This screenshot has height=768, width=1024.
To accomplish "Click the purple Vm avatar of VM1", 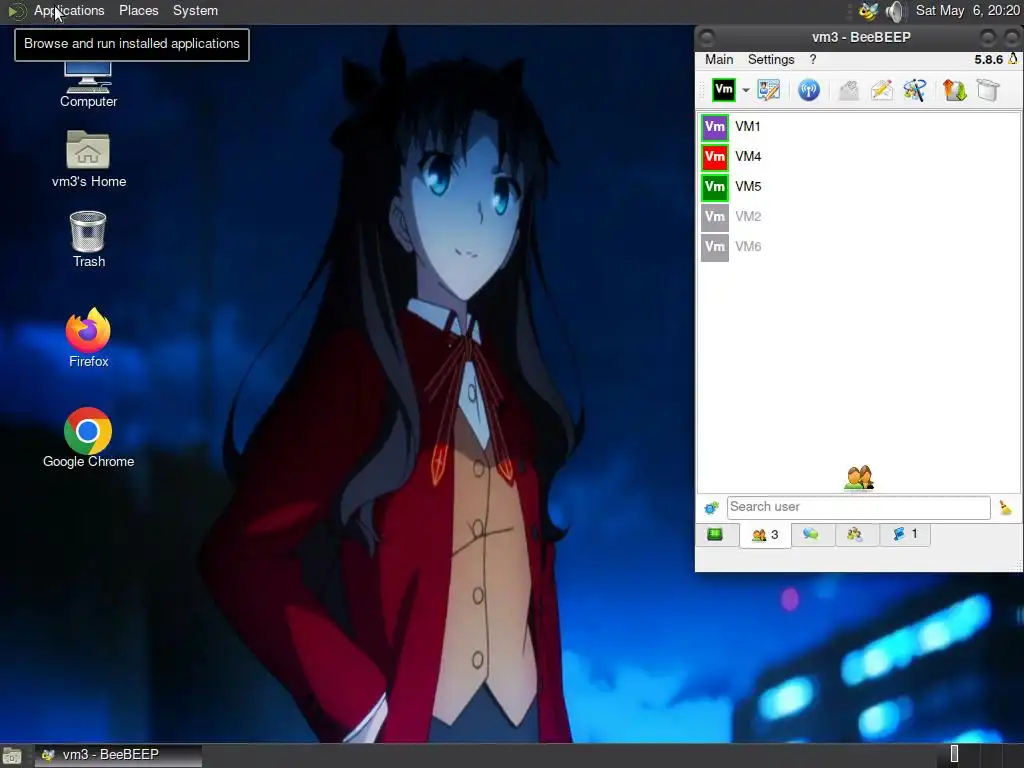I will [x=714, y=127].
